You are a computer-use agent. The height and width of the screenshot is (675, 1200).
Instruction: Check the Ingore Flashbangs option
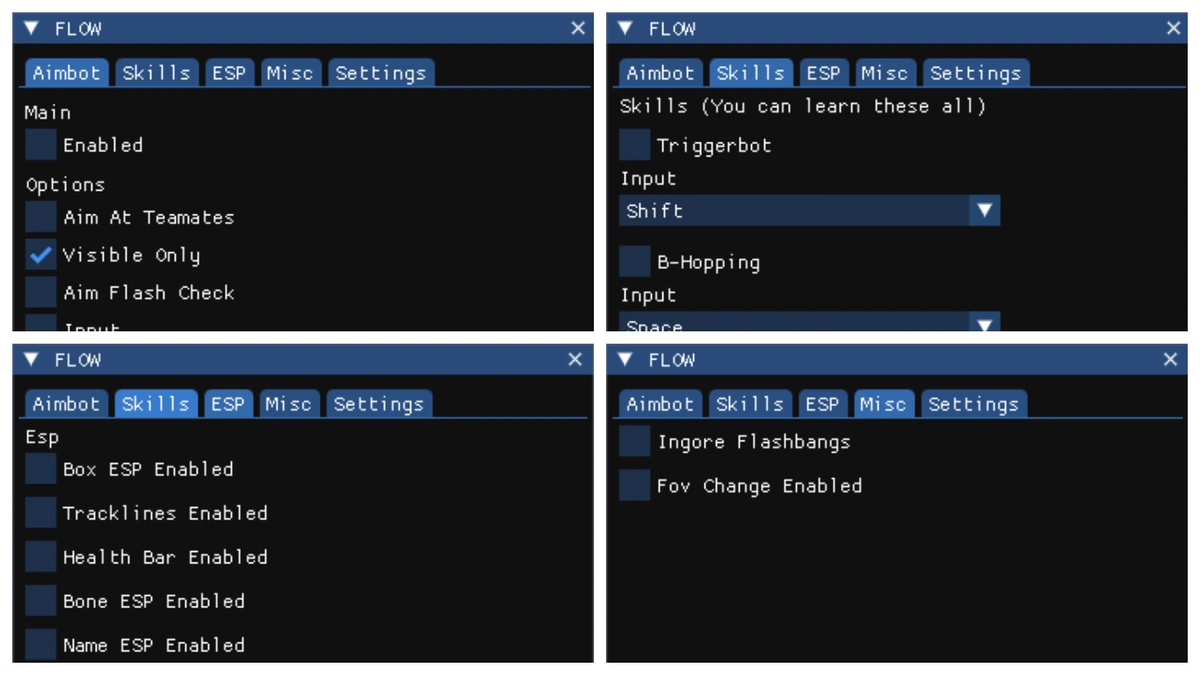(635, 441)
